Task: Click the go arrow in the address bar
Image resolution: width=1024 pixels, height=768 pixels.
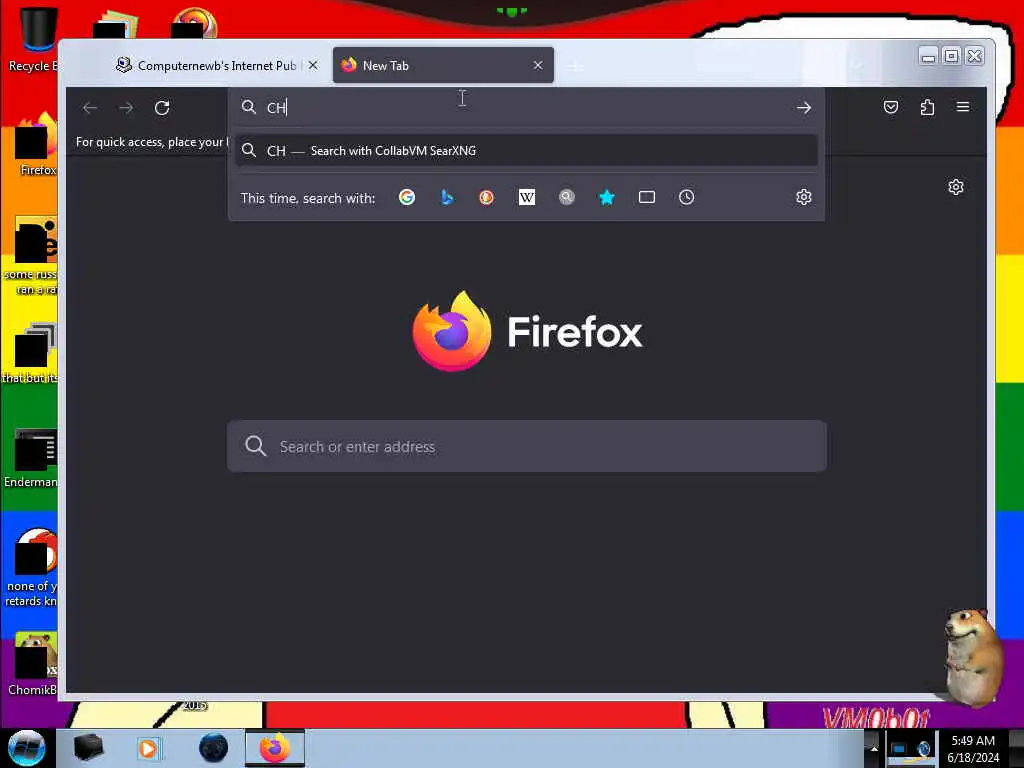Action: pos(804,108)
